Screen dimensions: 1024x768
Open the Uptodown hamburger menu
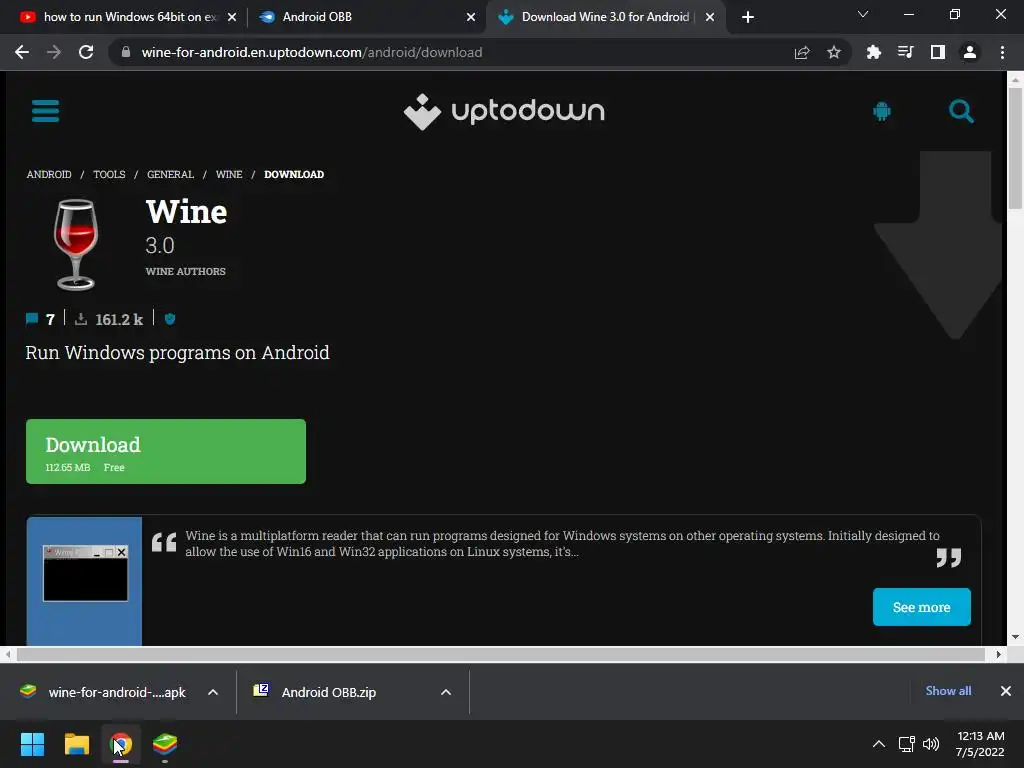coord(45,111)
